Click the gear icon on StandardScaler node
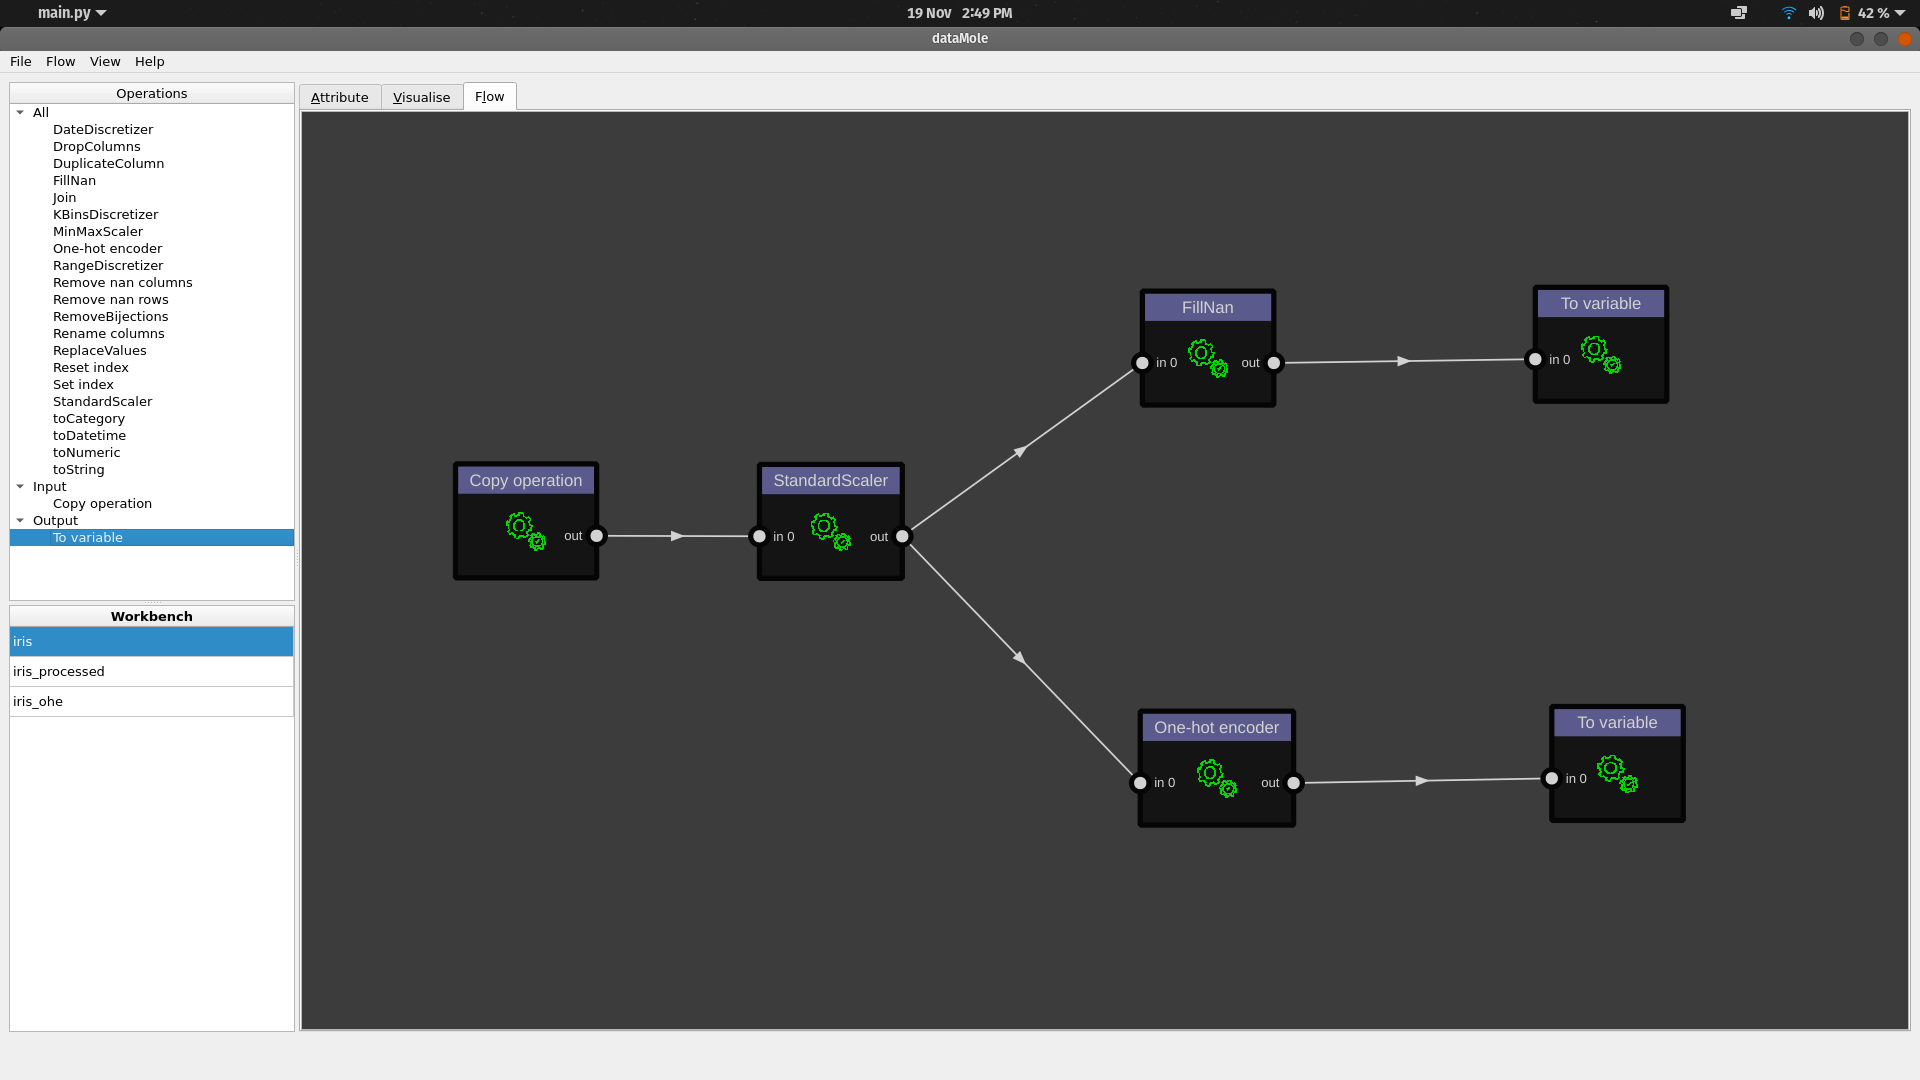 pos(830,531)
